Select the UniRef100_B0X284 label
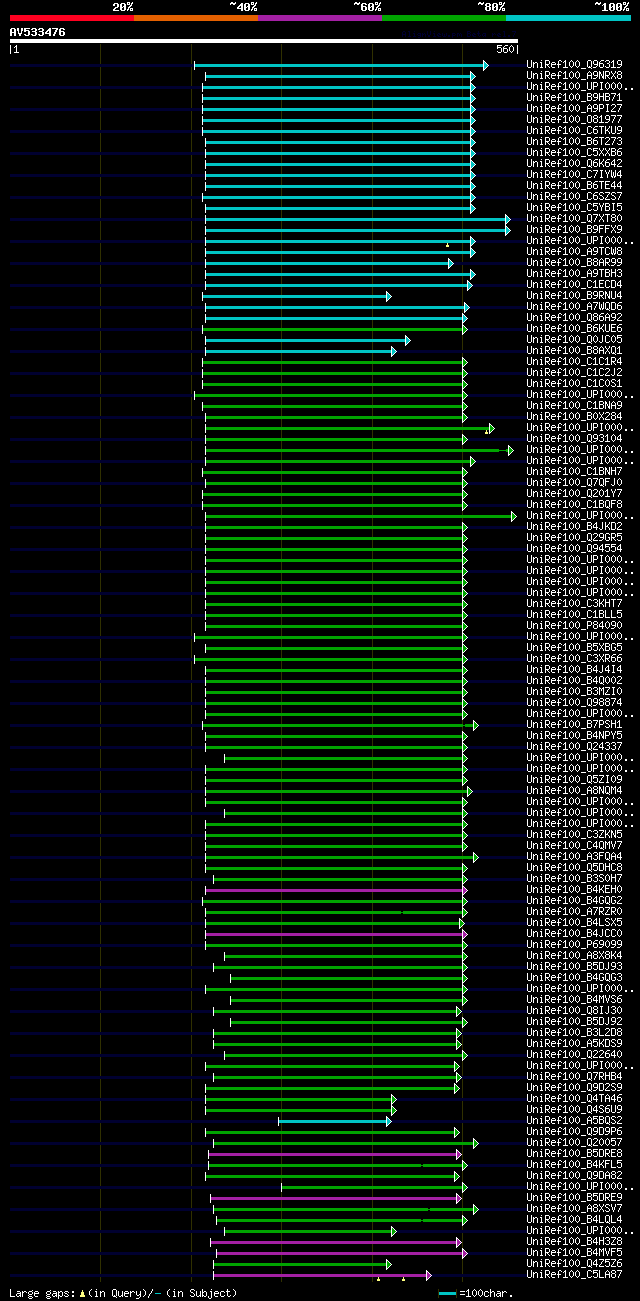 [574, 417]
